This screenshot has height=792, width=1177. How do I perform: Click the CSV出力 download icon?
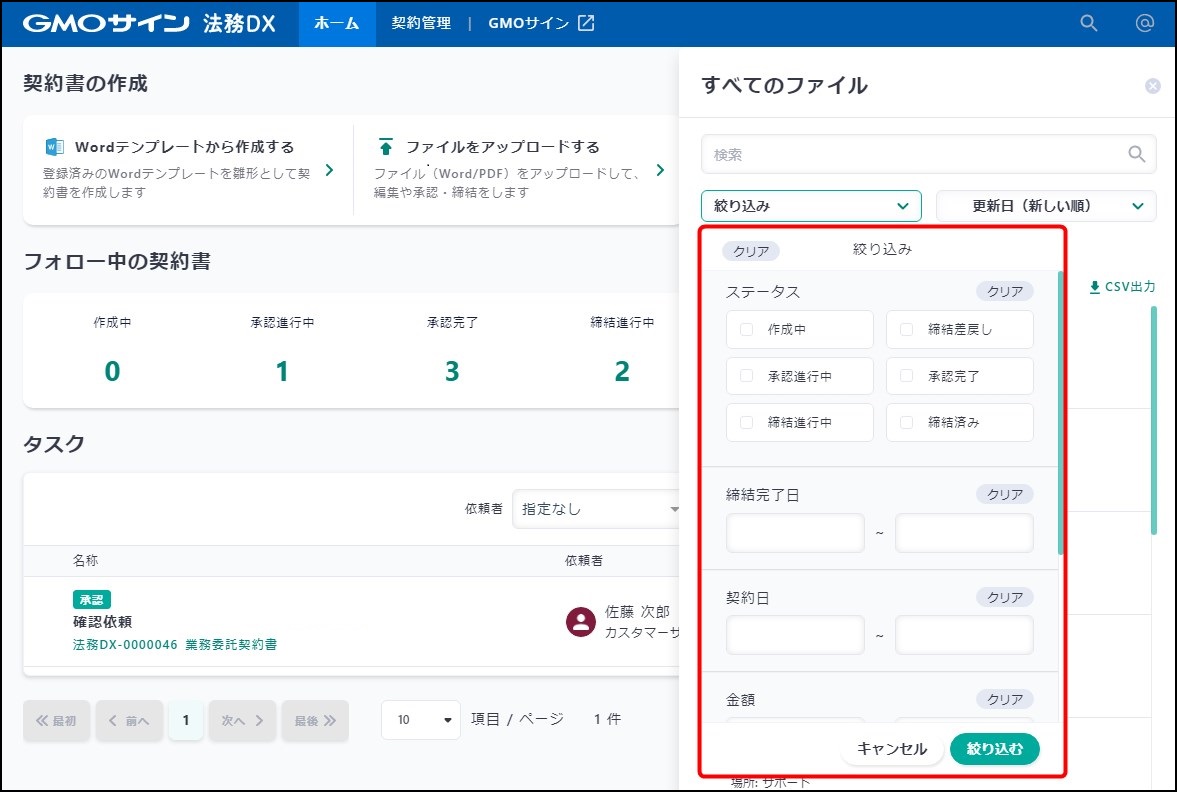click(1094, 287)
